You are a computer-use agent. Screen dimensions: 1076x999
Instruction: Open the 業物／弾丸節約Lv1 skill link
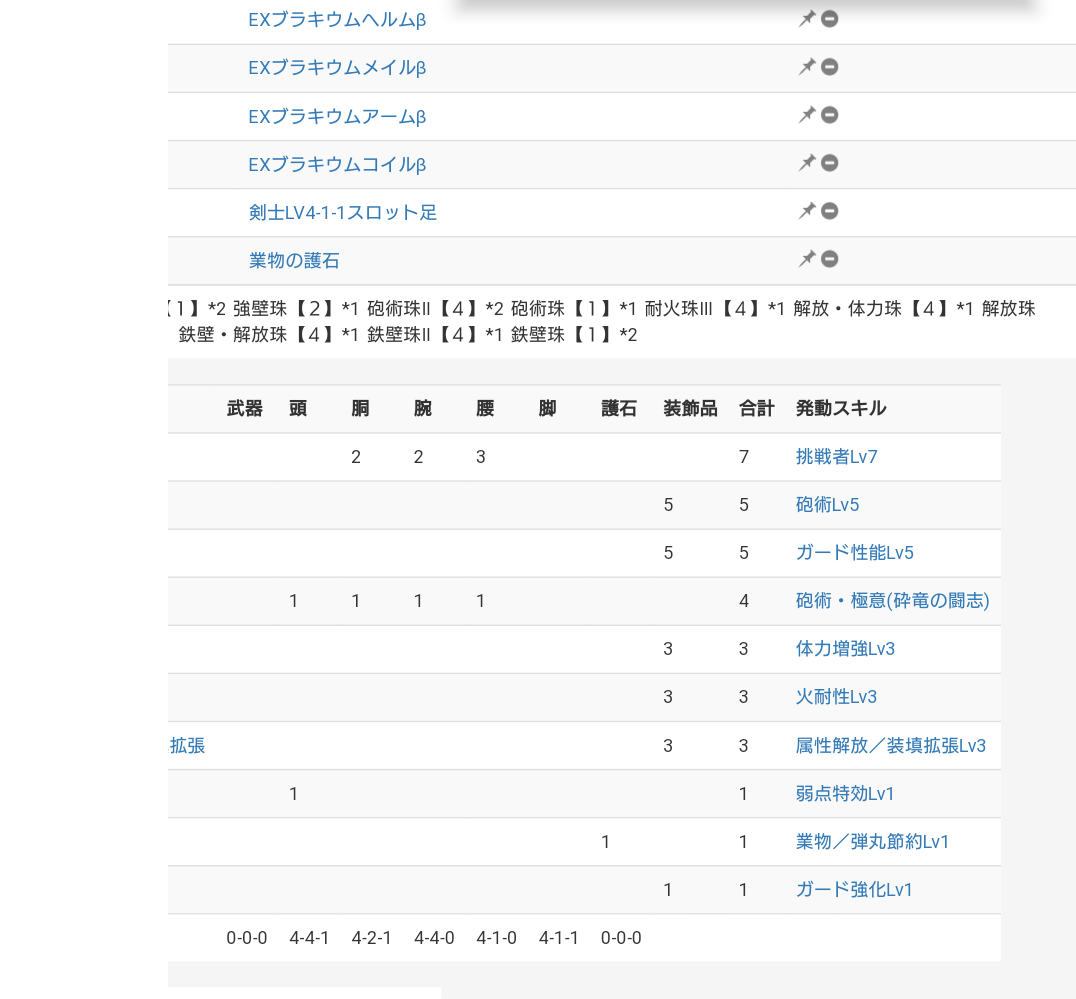point(872,842)
